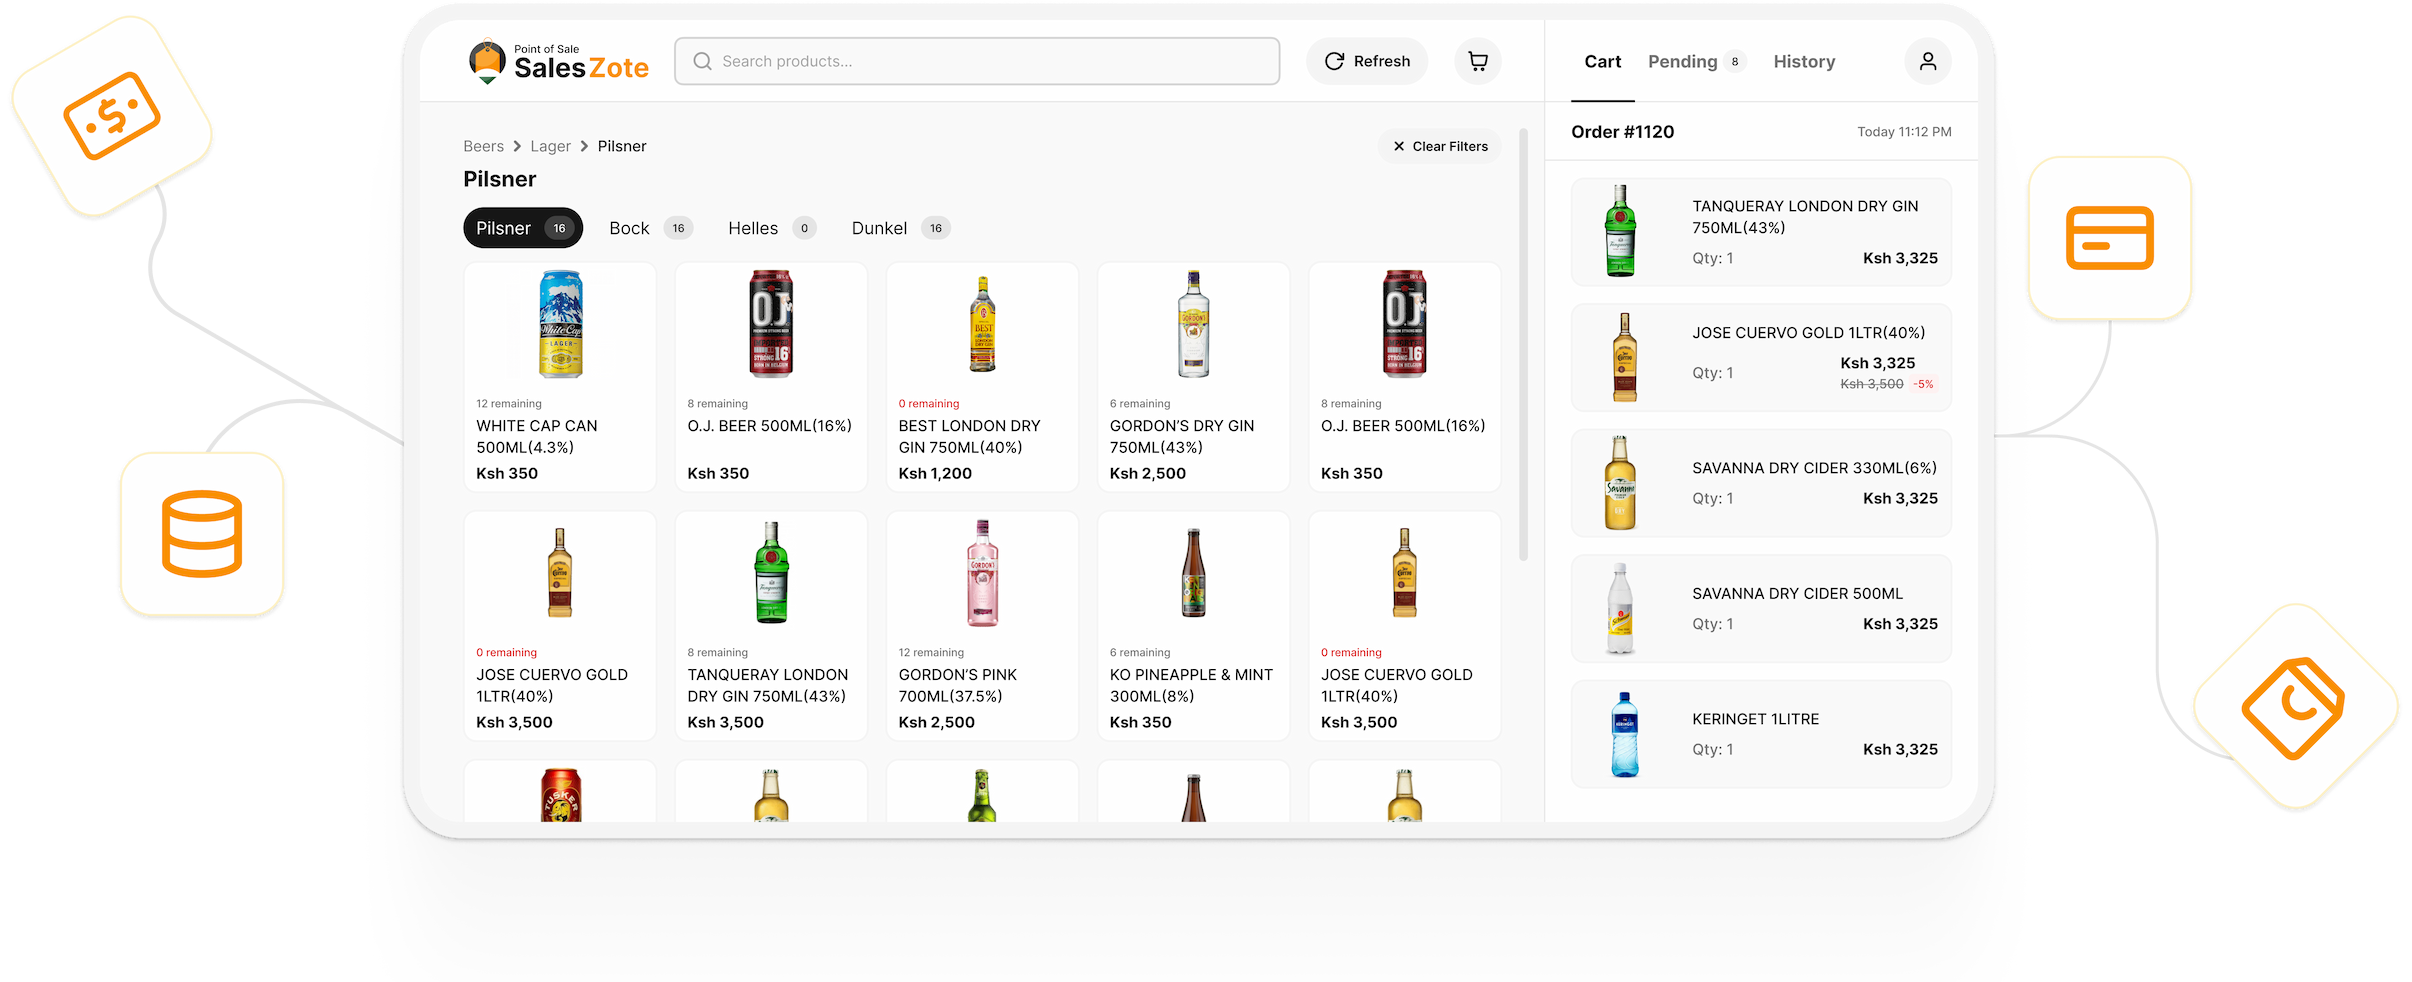Click the Helles count badge 0
Viewport: 2412px width, 982px height.
click(x=804, y=228)
